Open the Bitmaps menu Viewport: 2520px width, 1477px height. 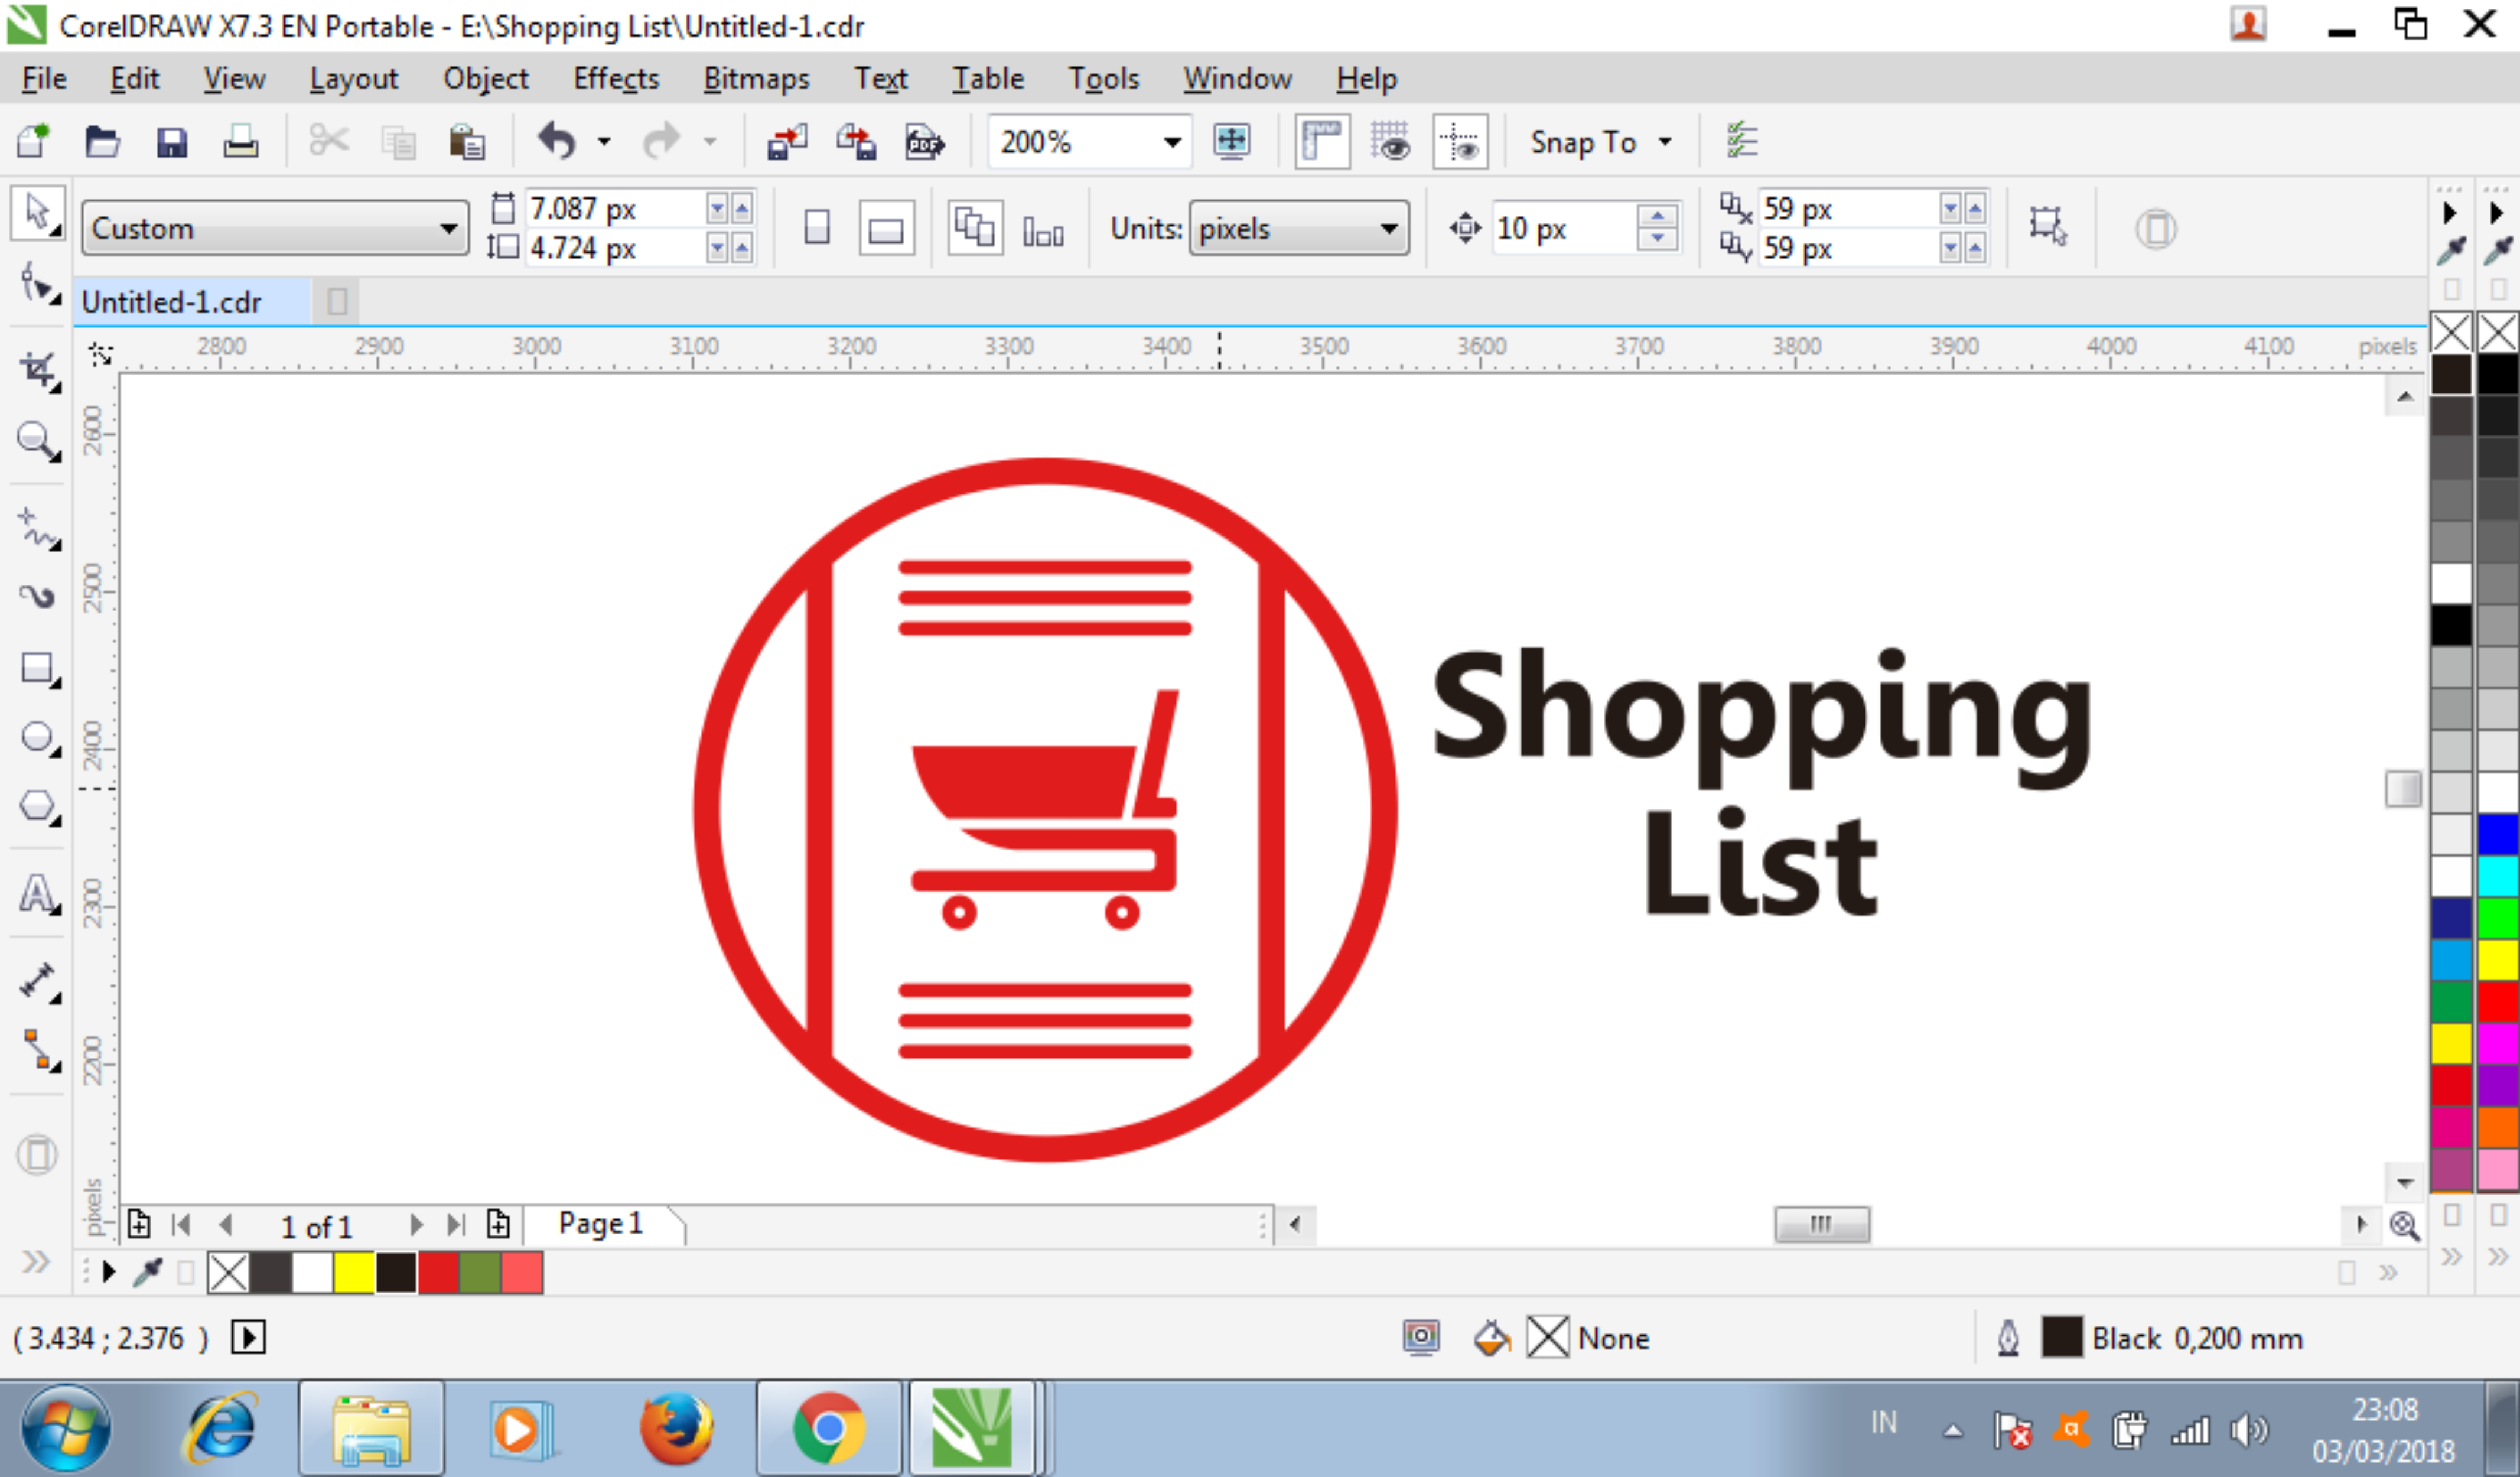tap(756, 79)
